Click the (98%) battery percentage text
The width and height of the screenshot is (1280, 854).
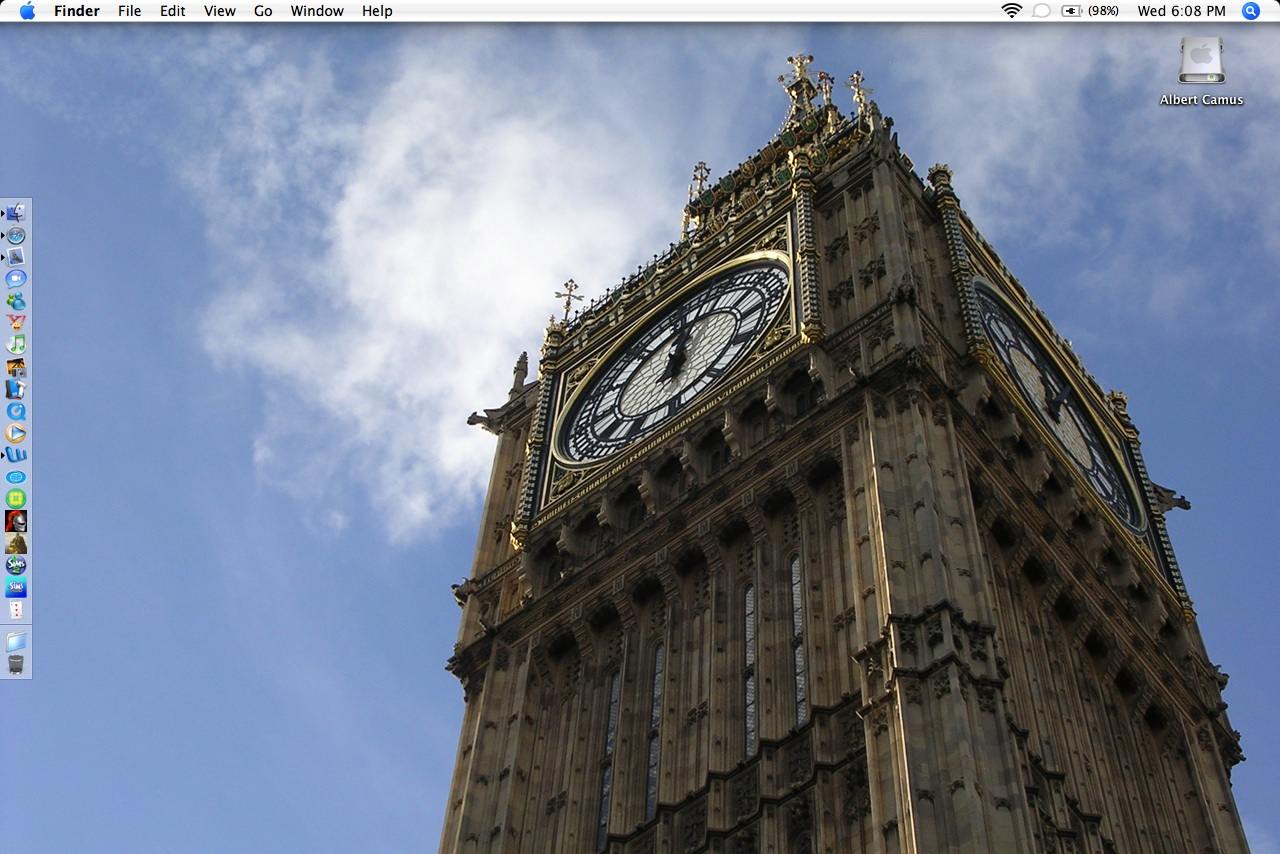pos(1103,11)
